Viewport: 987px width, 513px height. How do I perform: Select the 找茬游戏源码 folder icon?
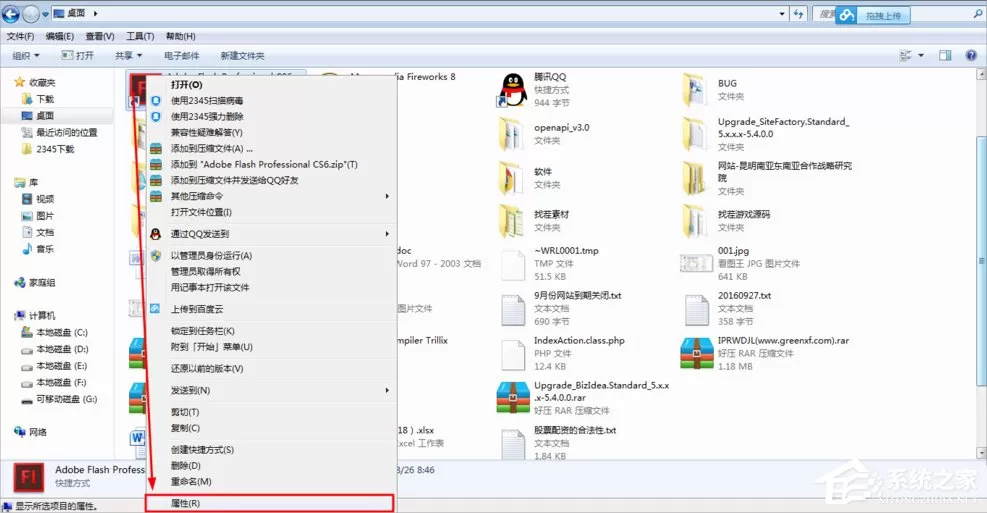694,220
